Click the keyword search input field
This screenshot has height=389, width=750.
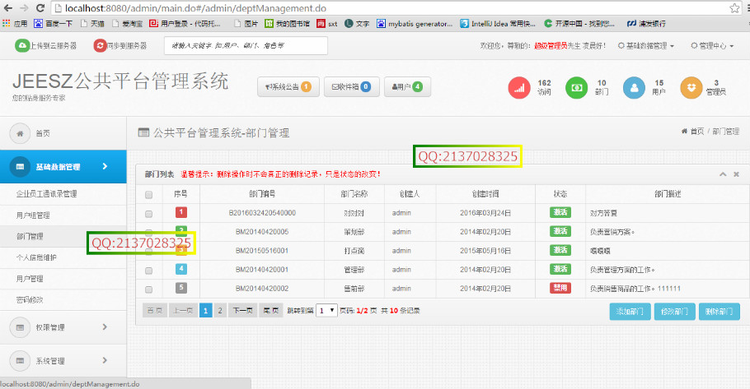(246, 46)
